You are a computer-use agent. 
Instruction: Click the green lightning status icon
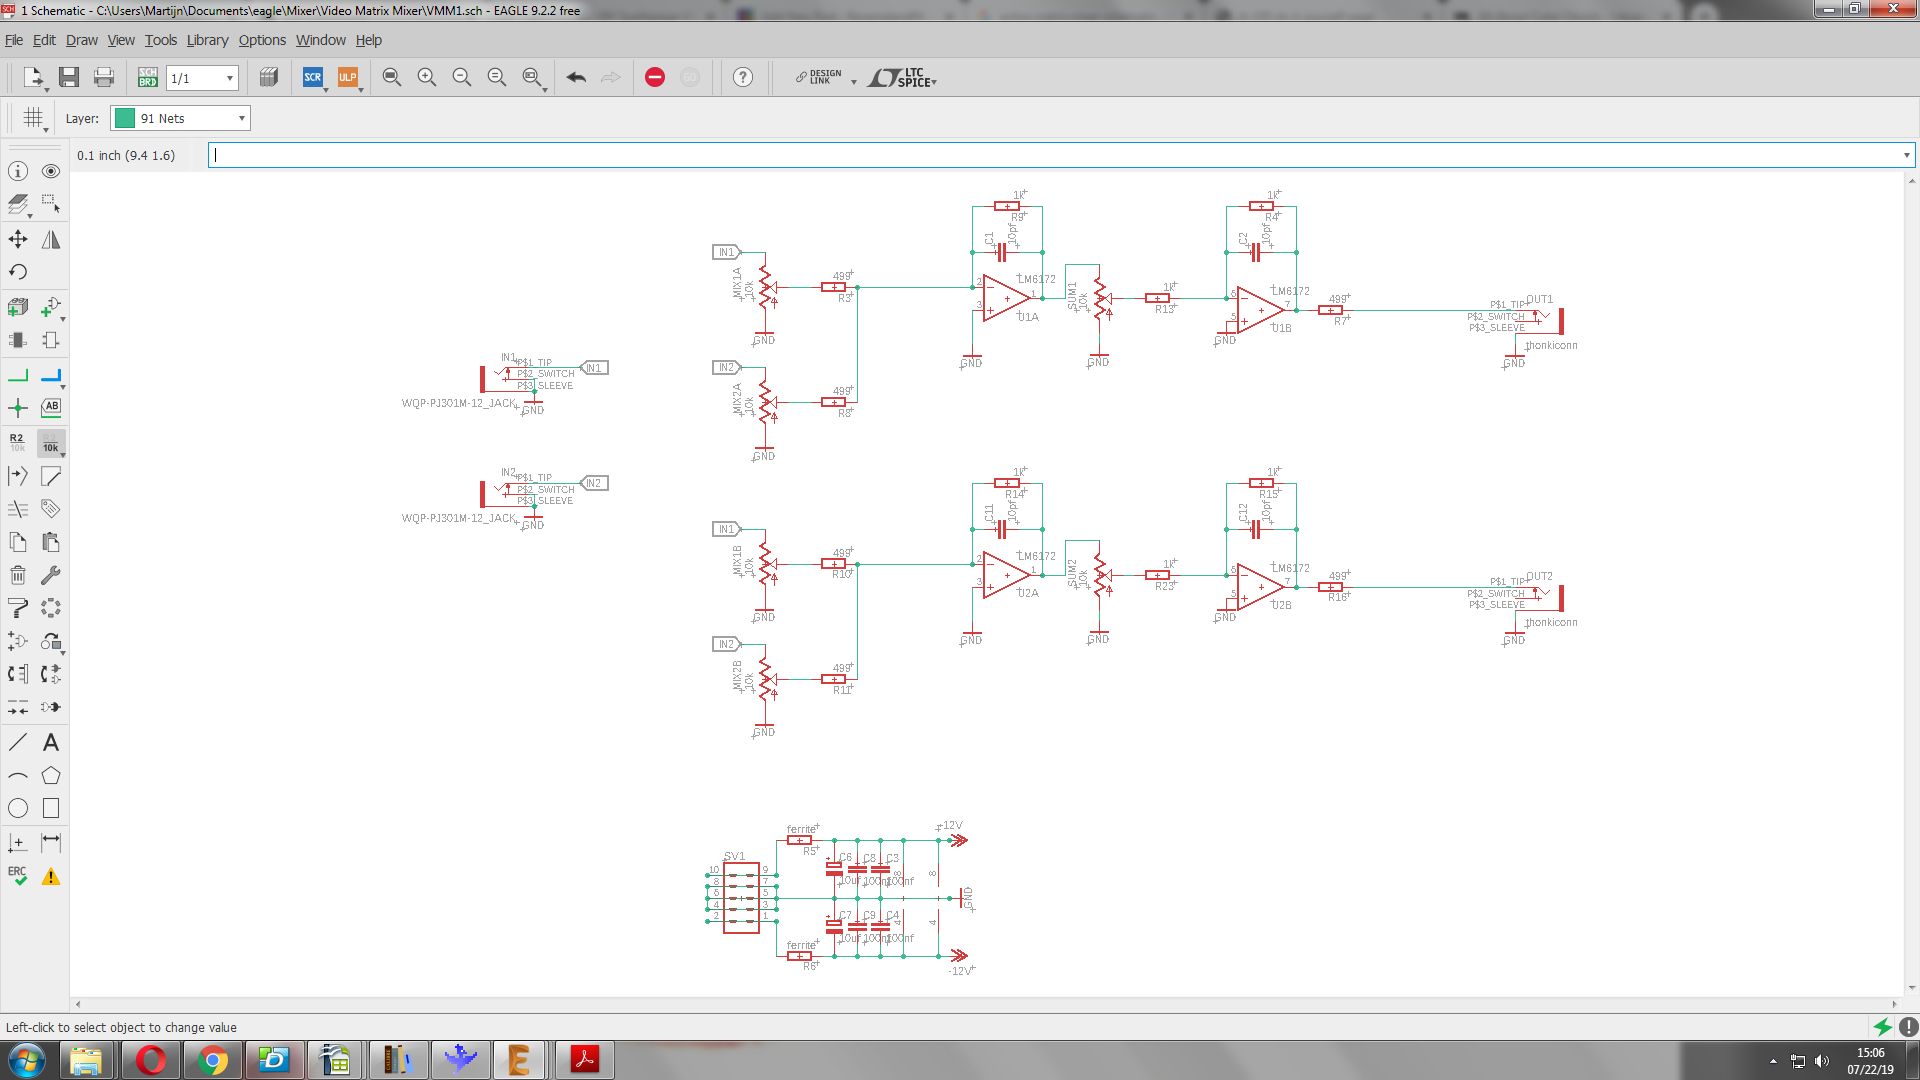tap(1882, 1027)
